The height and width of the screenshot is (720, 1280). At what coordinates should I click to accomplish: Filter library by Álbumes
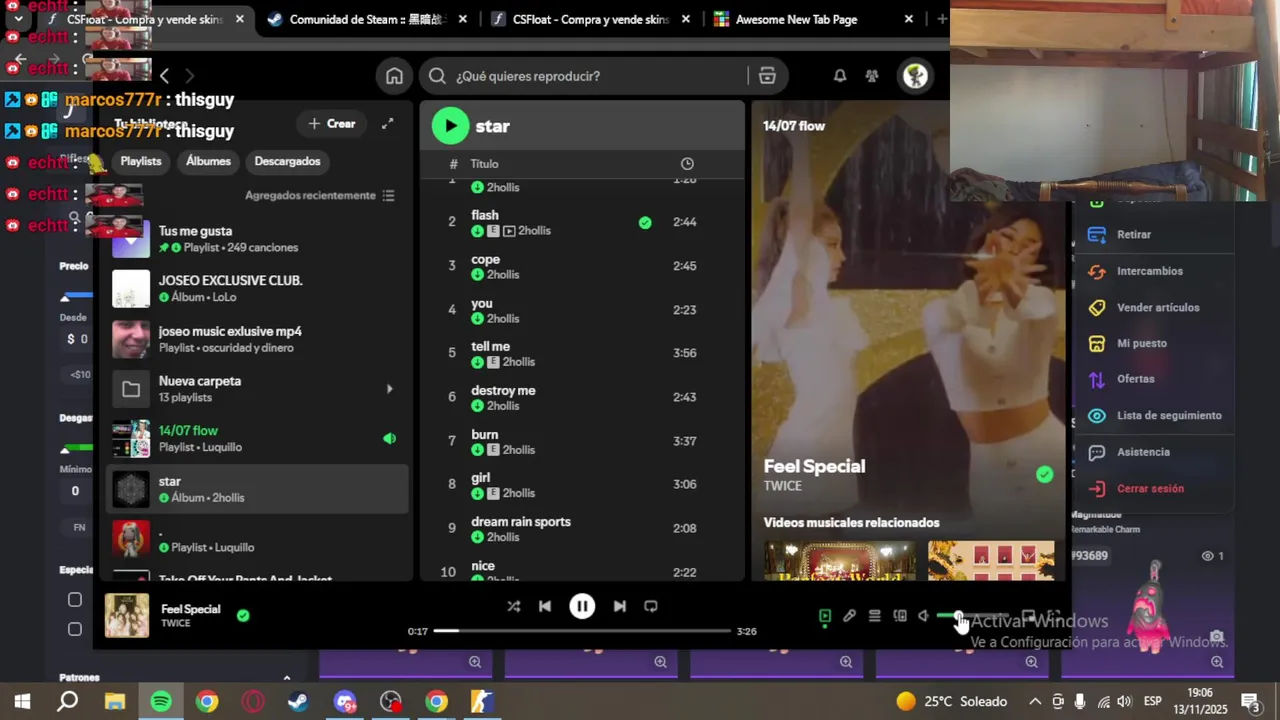click(208, 161)
